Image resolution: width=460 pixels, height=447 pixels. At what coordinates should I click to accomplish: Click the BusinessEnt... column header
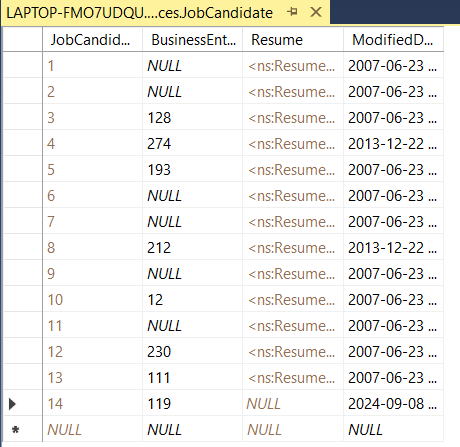point(193,40)
